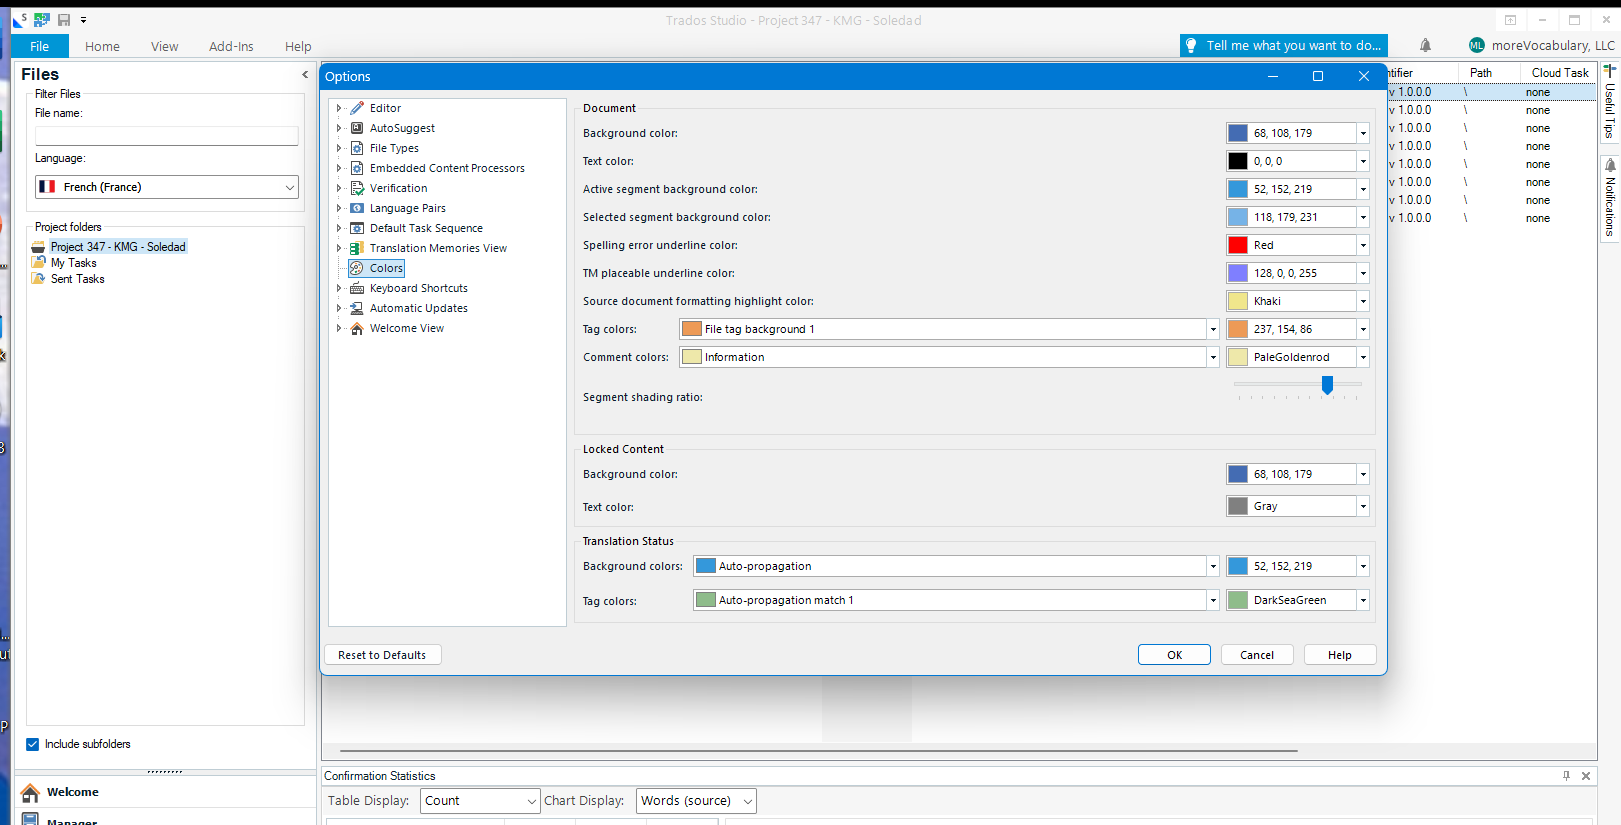The height and width of the screenshot is (825, 1621).
Task: Click the Default Task Sequence icon
Action: coord(357,228)
